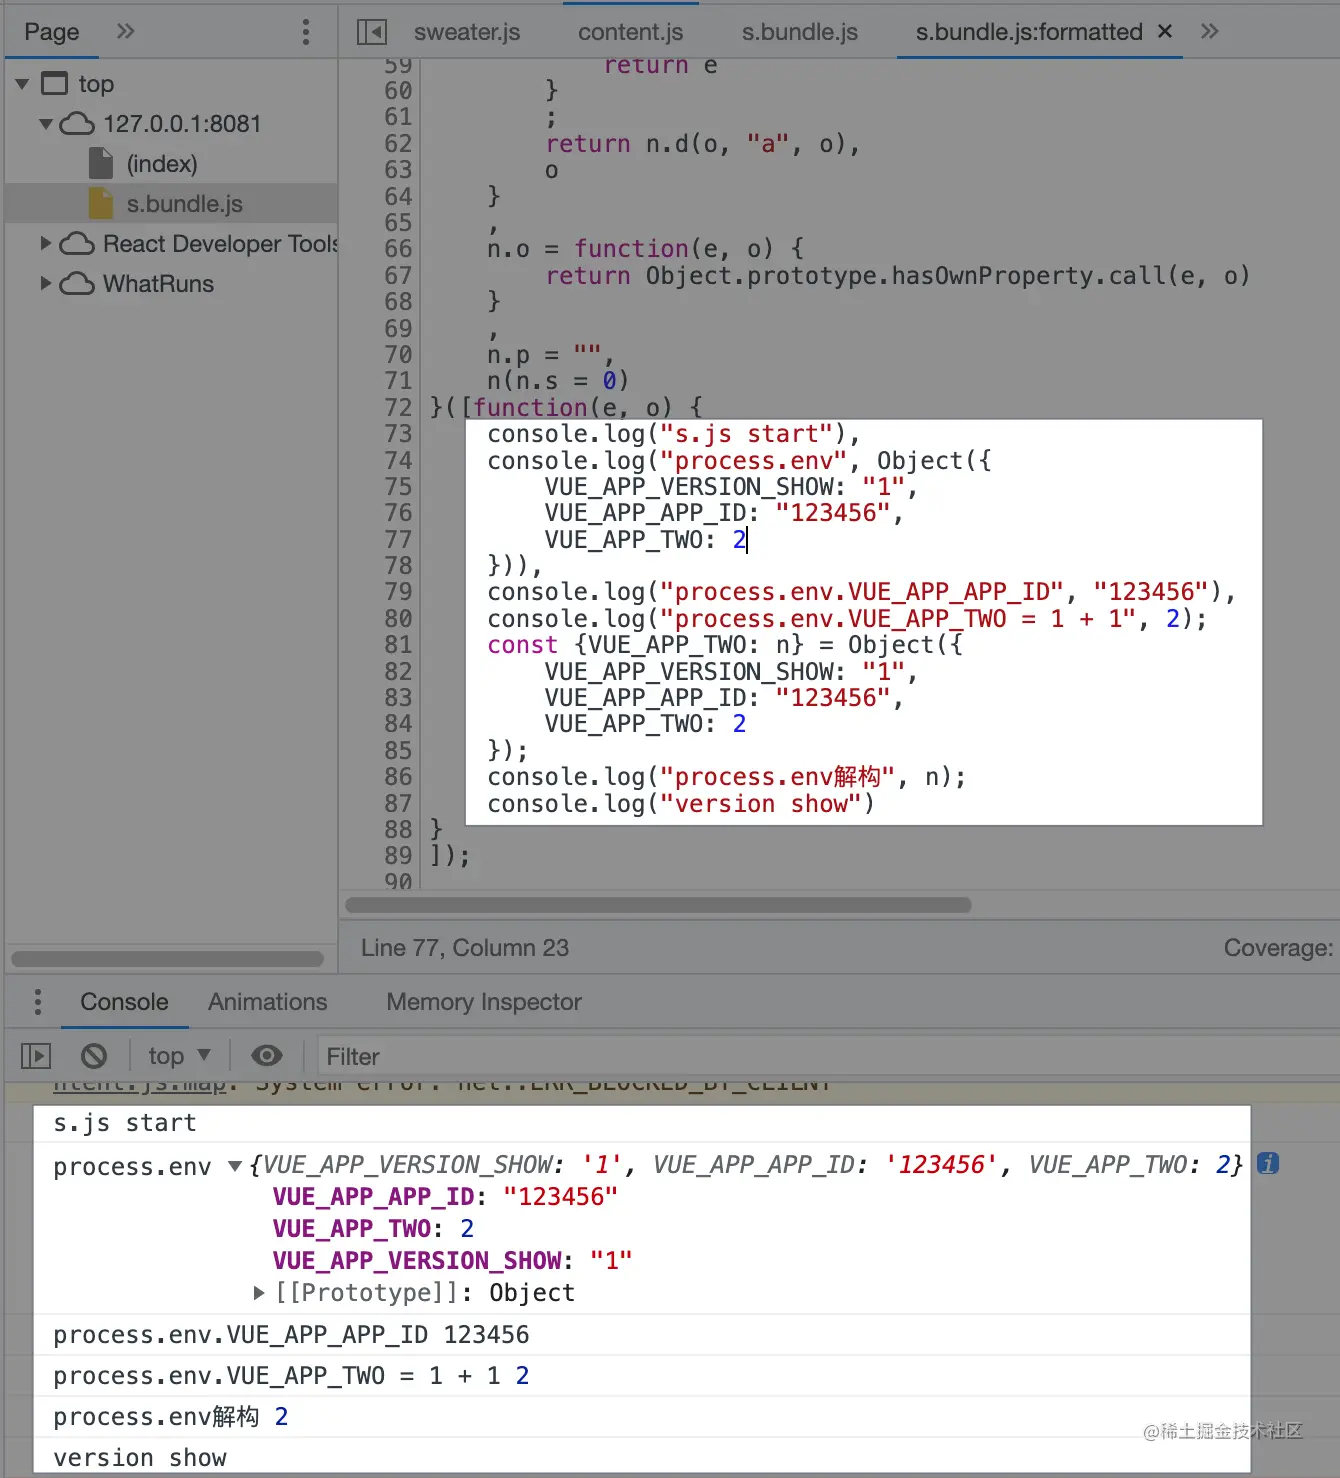Click the code line console.log("s.js start")
Viewport: 1340px width, 1478px height.
pos(674,434)
